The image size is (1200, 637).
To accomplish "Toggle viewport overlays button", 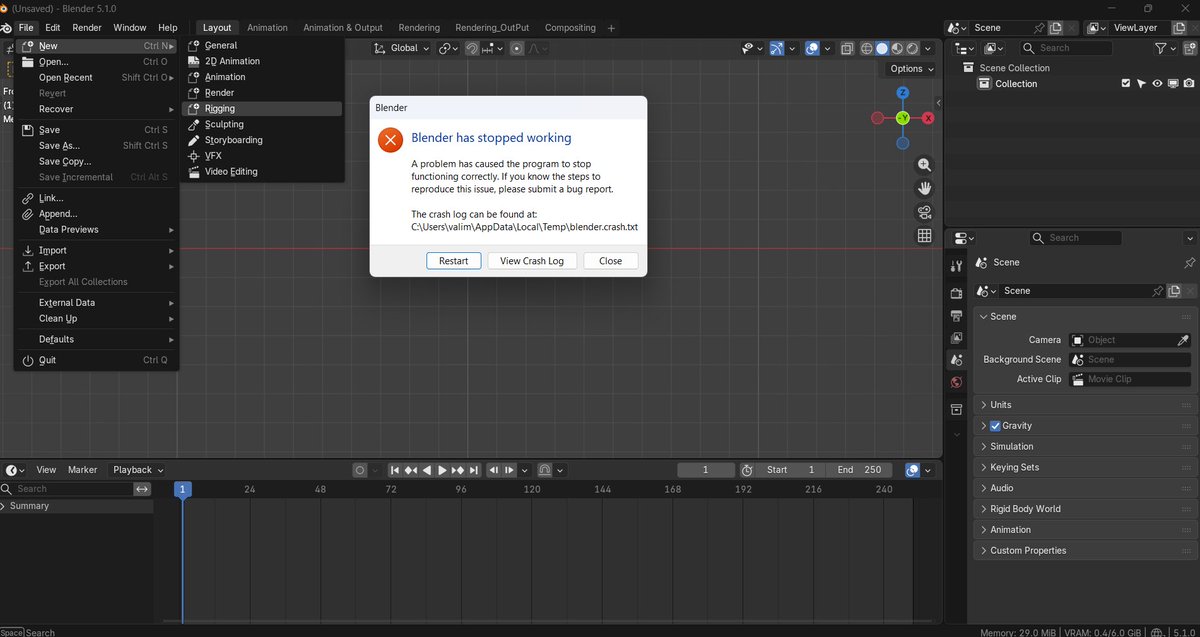I will pos(813,48).
